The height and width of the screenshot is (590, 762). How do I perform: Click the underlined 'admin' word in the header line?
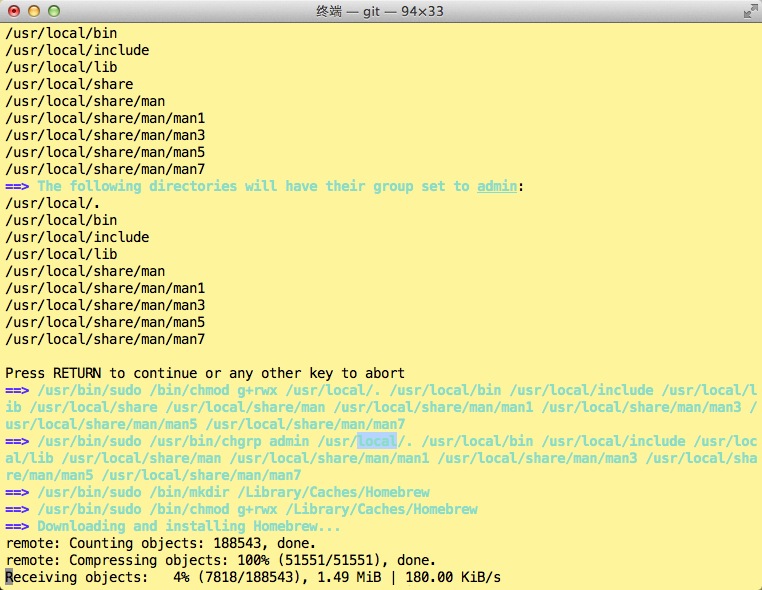(497, 186)
